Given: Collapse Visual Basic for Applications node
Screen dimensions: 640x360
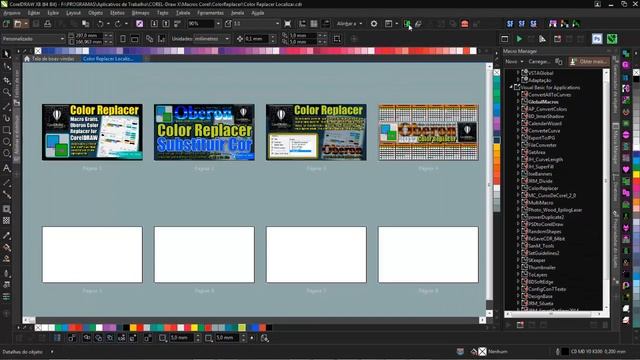Looking at the screenshot, I should [511, 87].
